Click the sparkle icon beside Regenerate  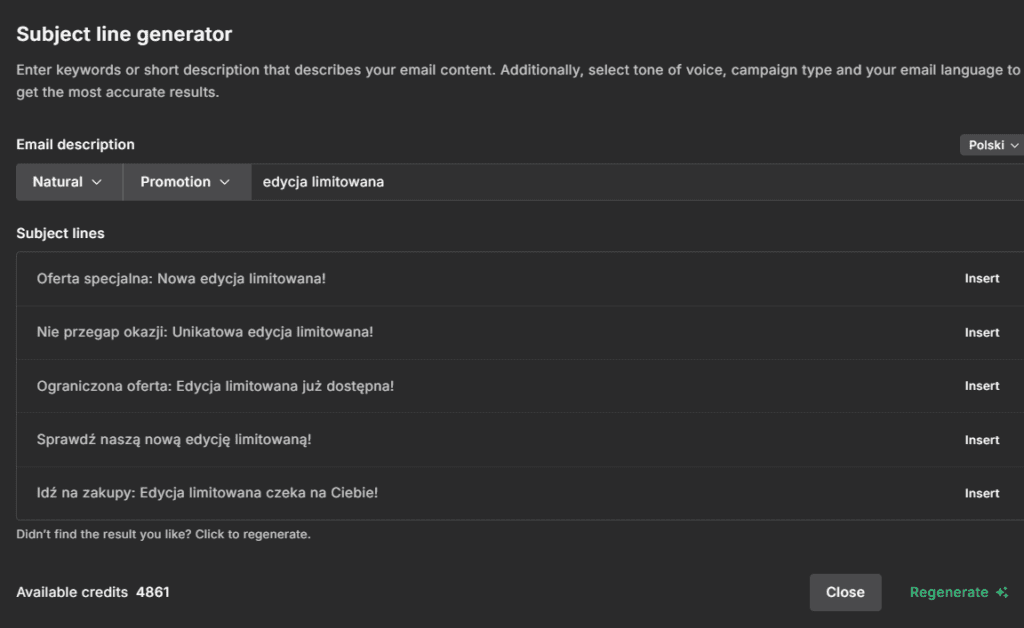point(1002,592)
